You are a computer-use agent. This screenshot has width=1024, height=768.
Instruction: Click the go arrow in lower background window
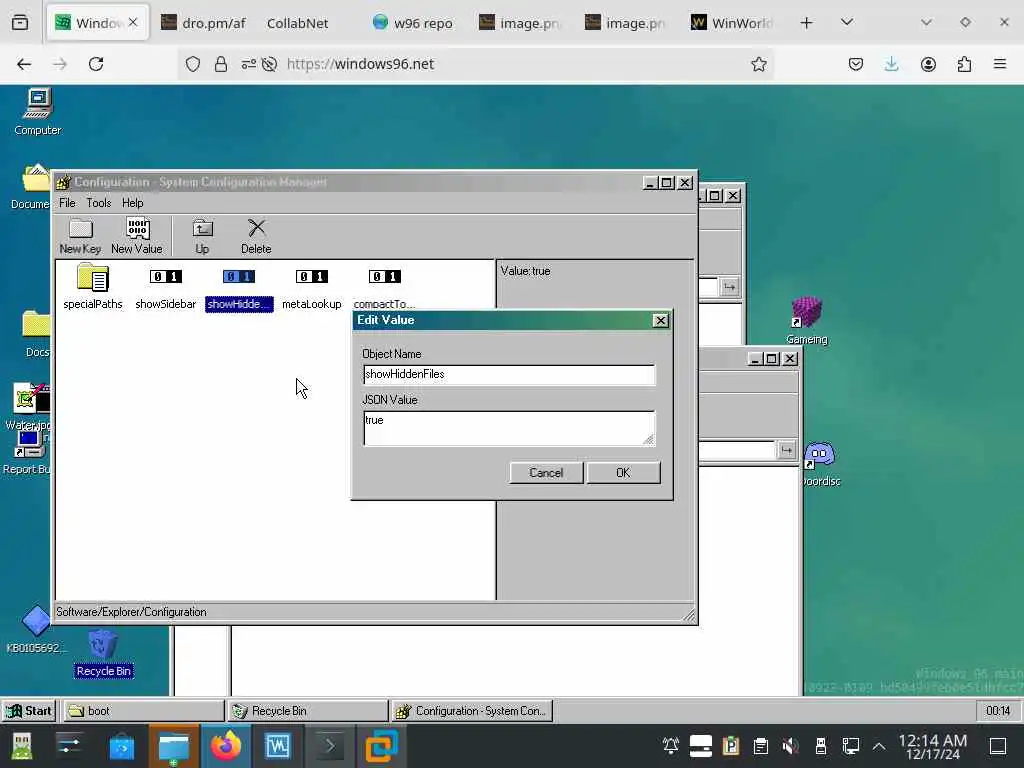[786, 450]
